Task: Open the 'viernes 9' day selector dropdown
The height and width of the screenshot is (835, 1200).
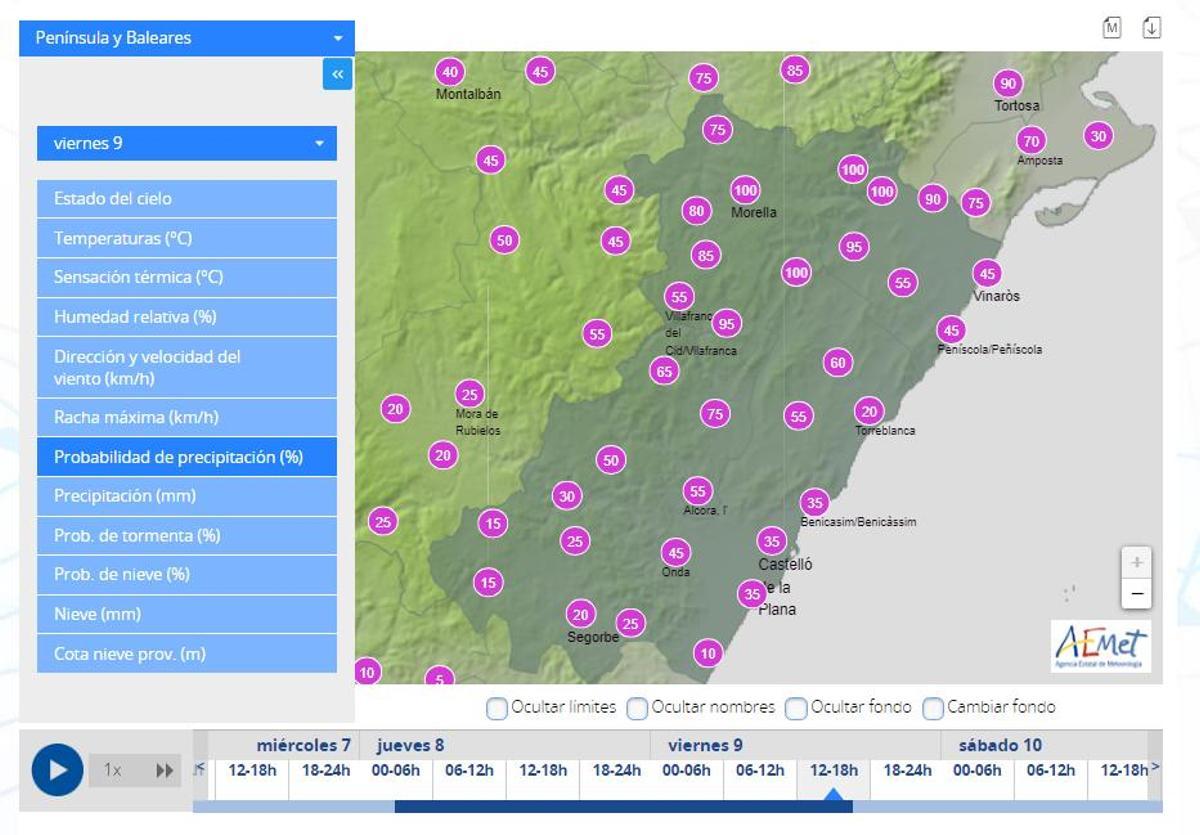Action: [187, 143]
